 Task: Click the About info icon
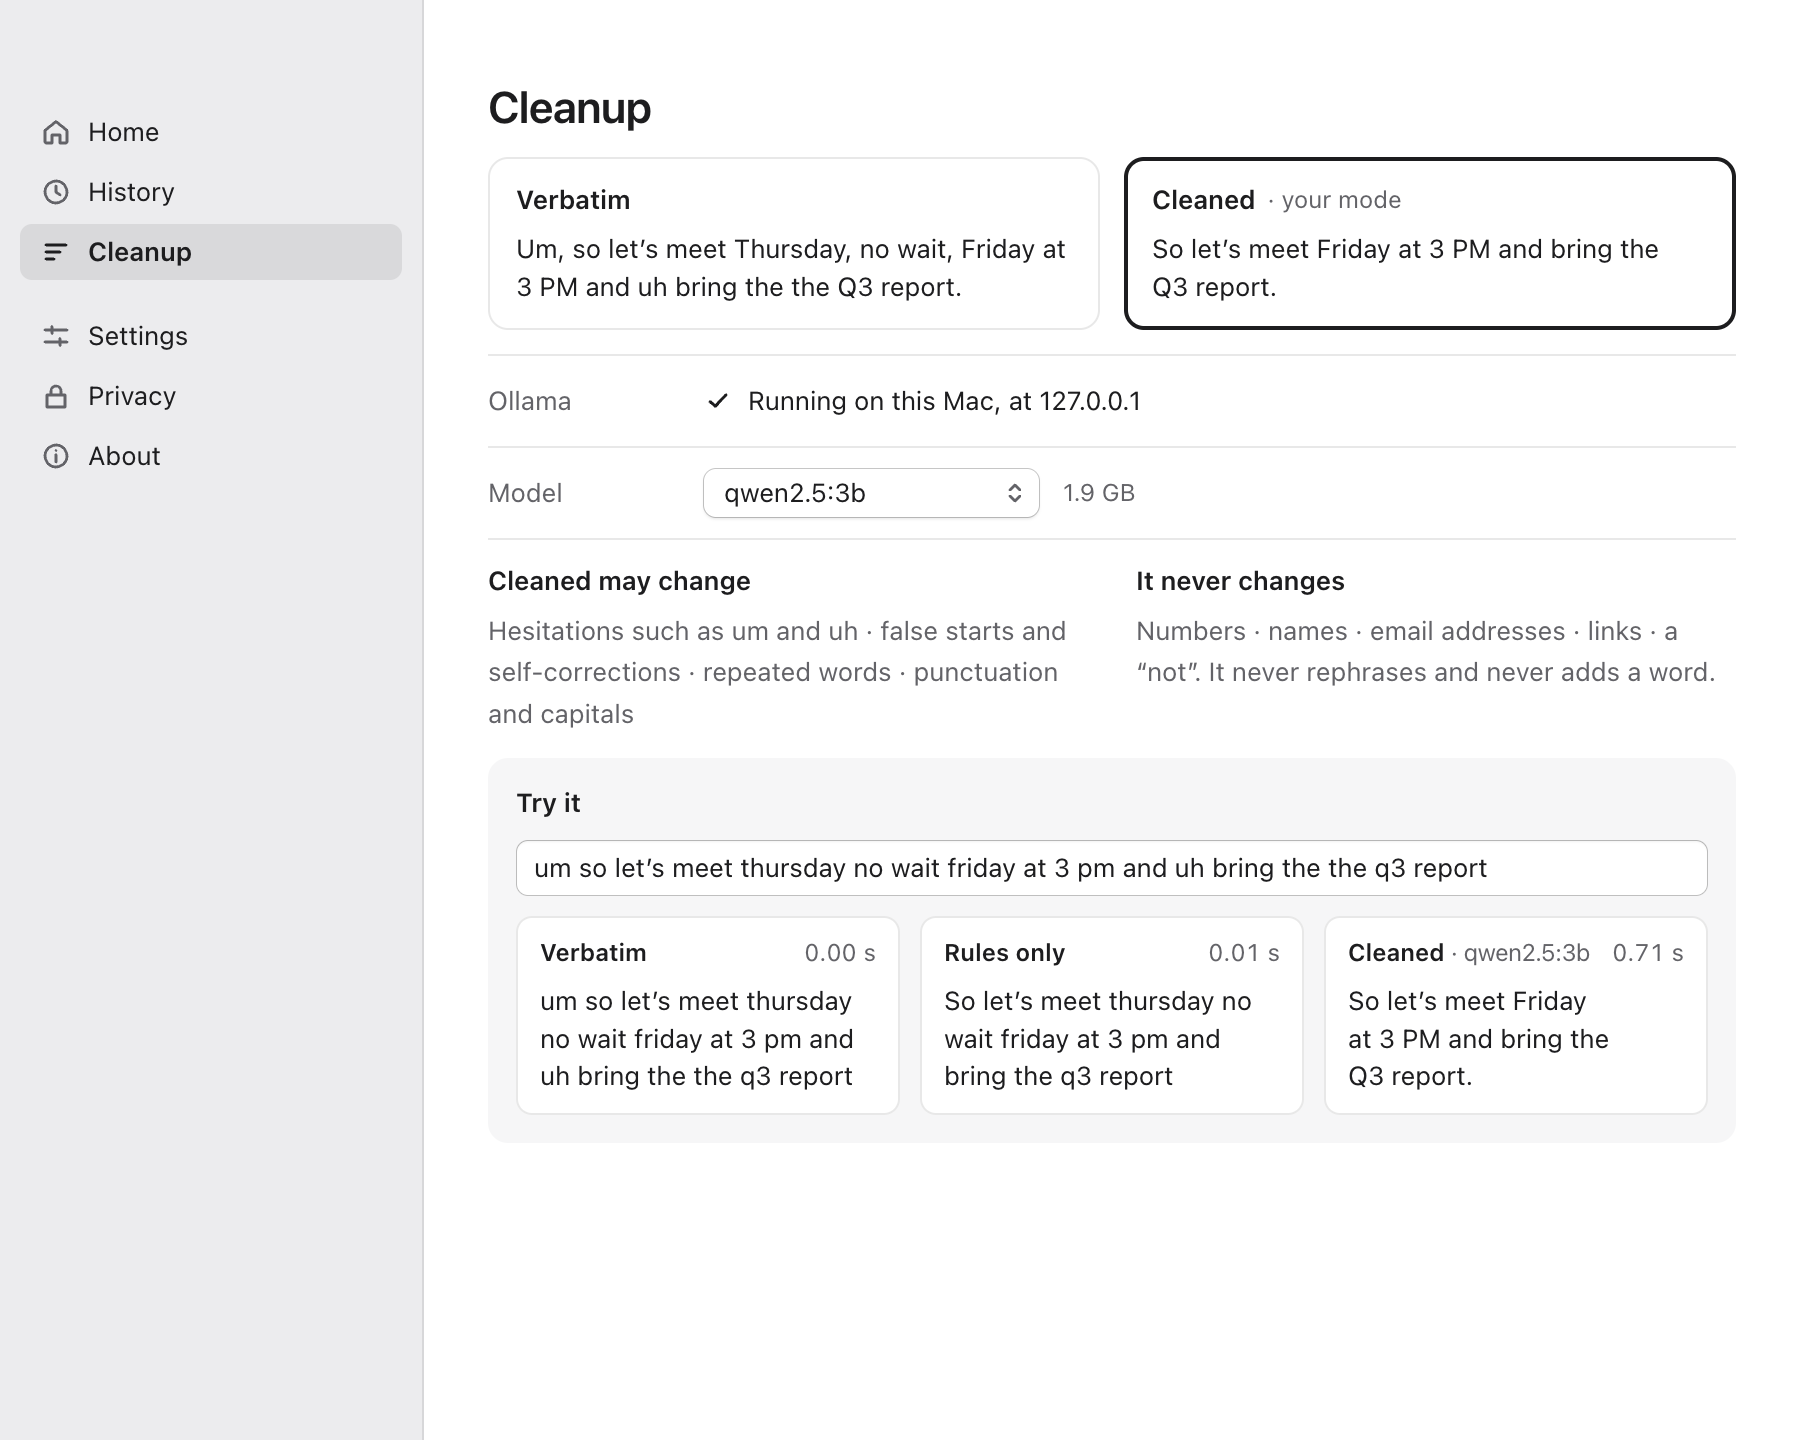[56, 456]
